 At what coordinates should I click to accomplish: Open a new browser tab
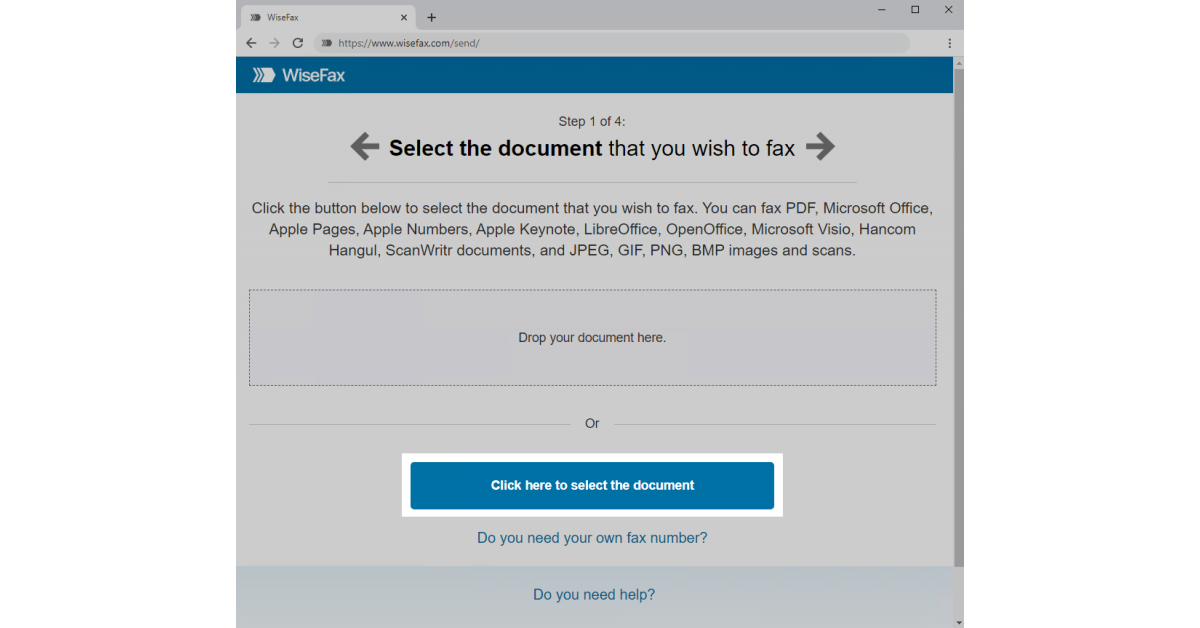(x=431, y=17)
